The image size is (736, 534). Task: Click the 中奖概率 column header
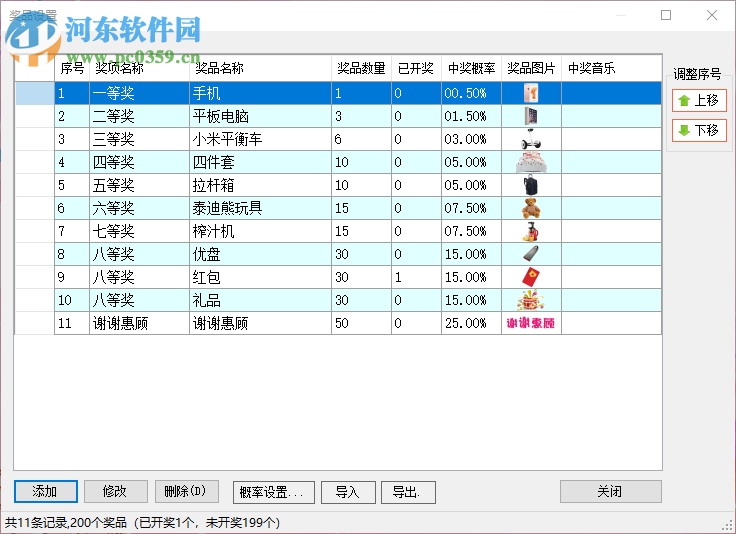[471, 69]
